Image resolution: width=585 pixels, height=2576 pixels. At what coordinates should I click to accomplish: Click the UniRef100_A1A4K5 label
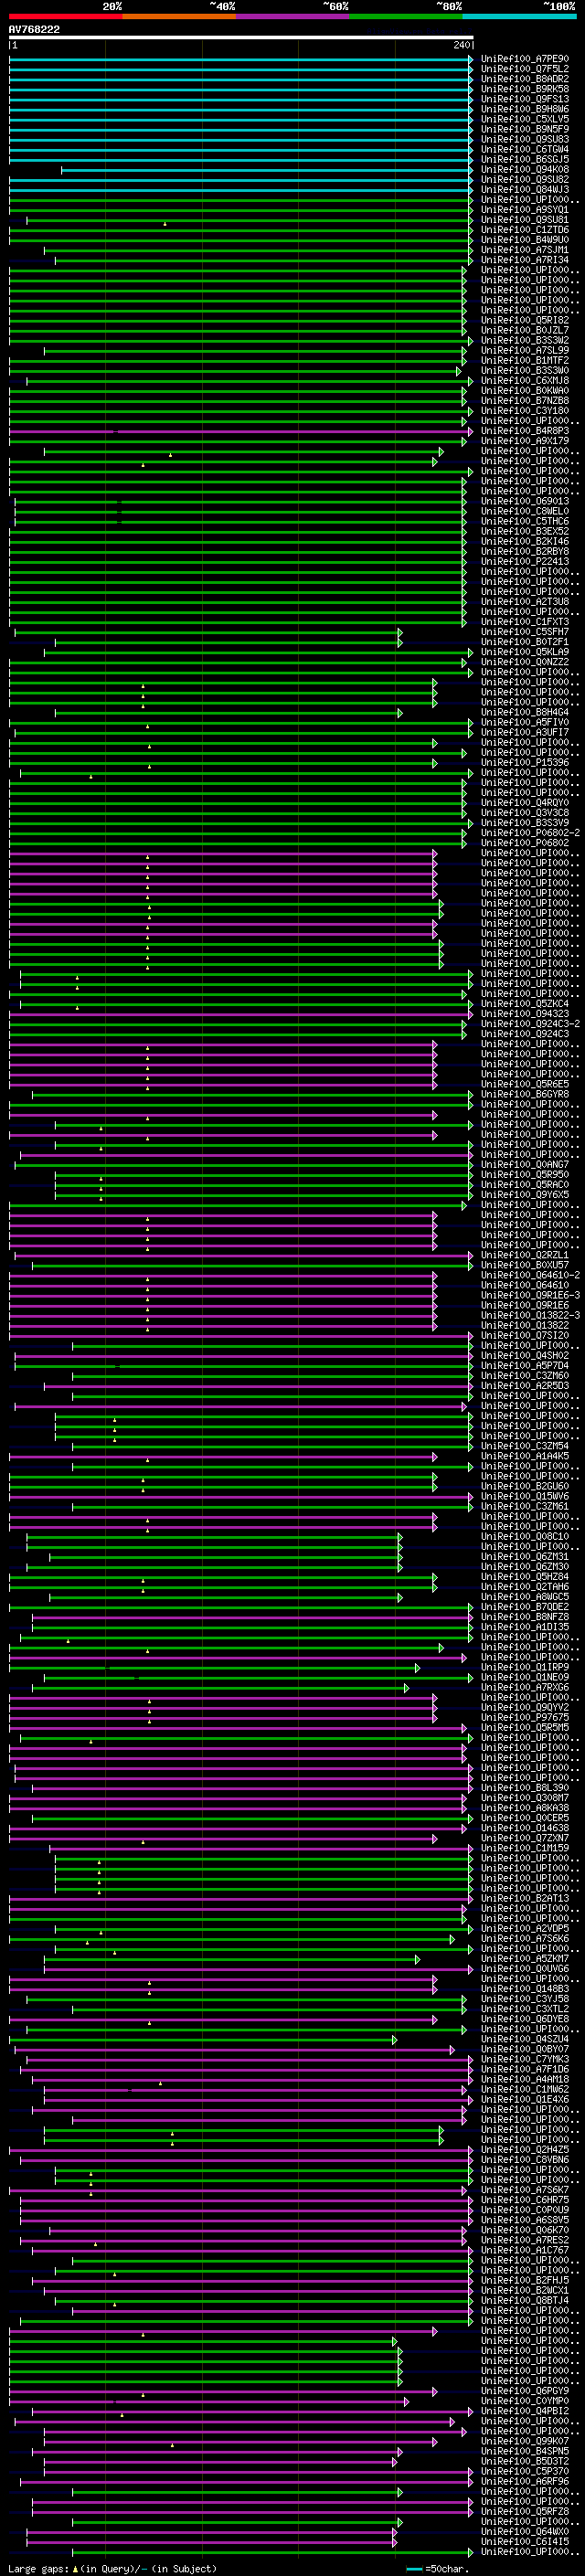525,1457
